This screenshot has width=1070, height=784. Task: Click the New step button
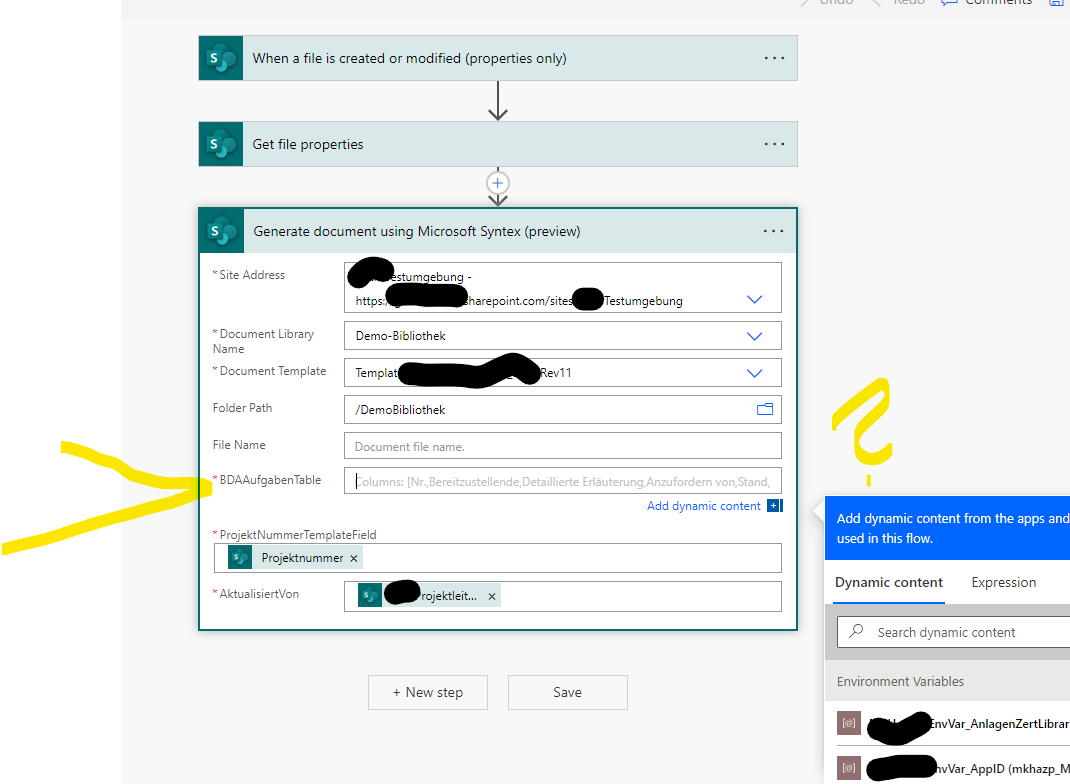(x=428, y=693)
